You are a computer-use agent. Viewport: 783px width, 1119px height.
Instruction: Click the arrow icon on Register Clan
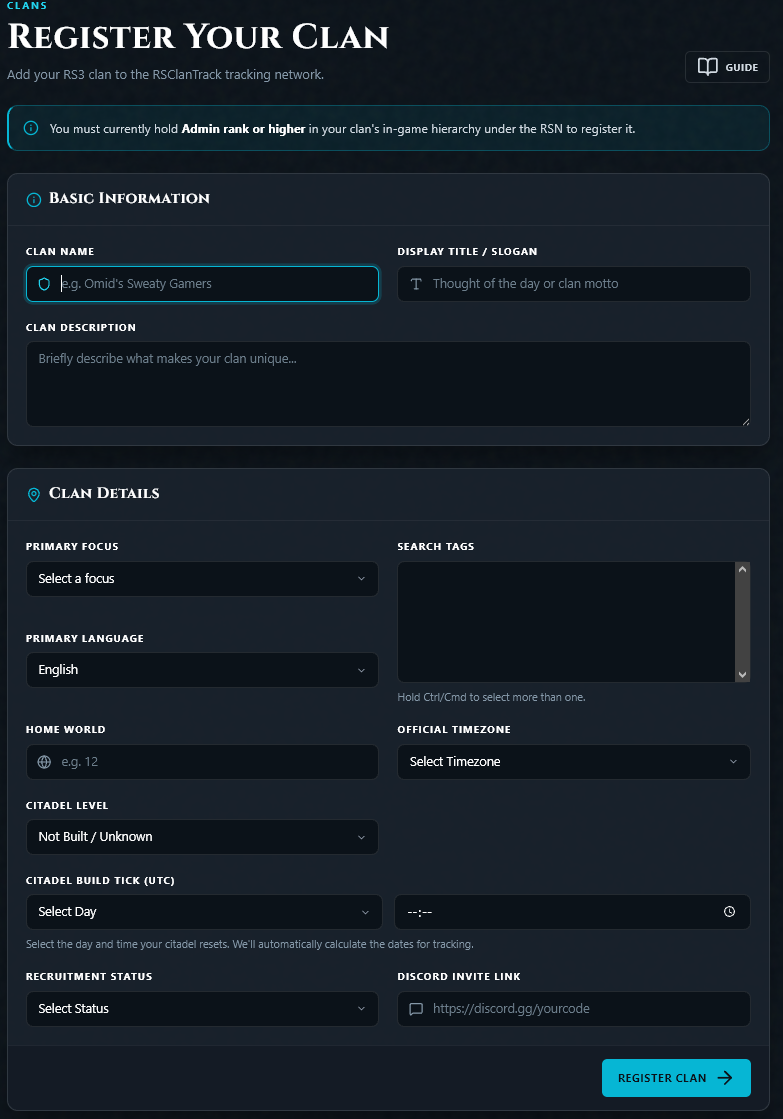pyautogui.click(x=725, y=1078)
